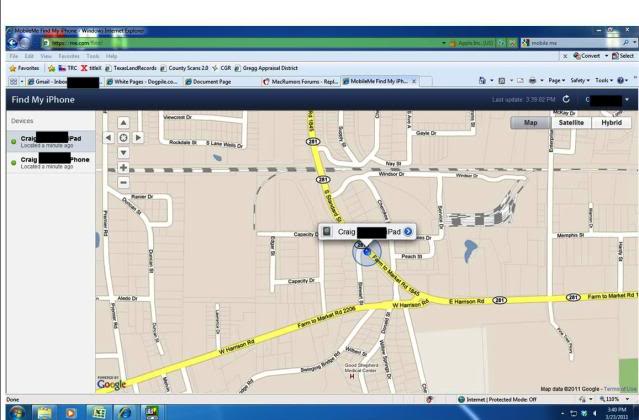Click the system tray clock showing 3:40 PM

617,413
